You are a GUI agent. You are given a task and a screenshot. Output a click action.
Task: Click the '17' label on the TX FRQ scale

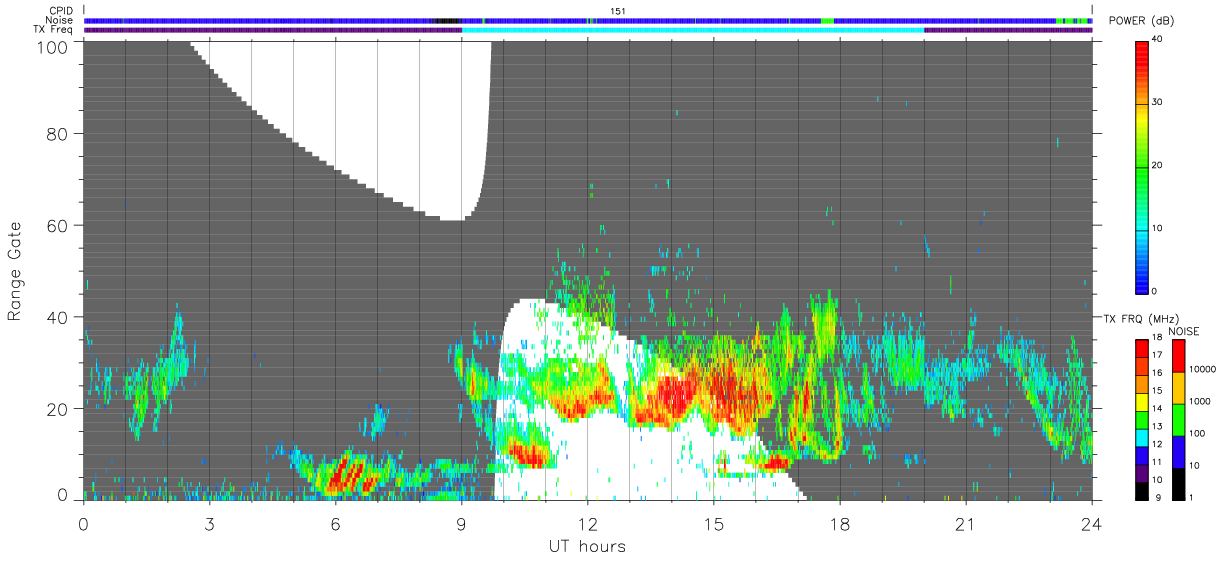coord(1158,355)
